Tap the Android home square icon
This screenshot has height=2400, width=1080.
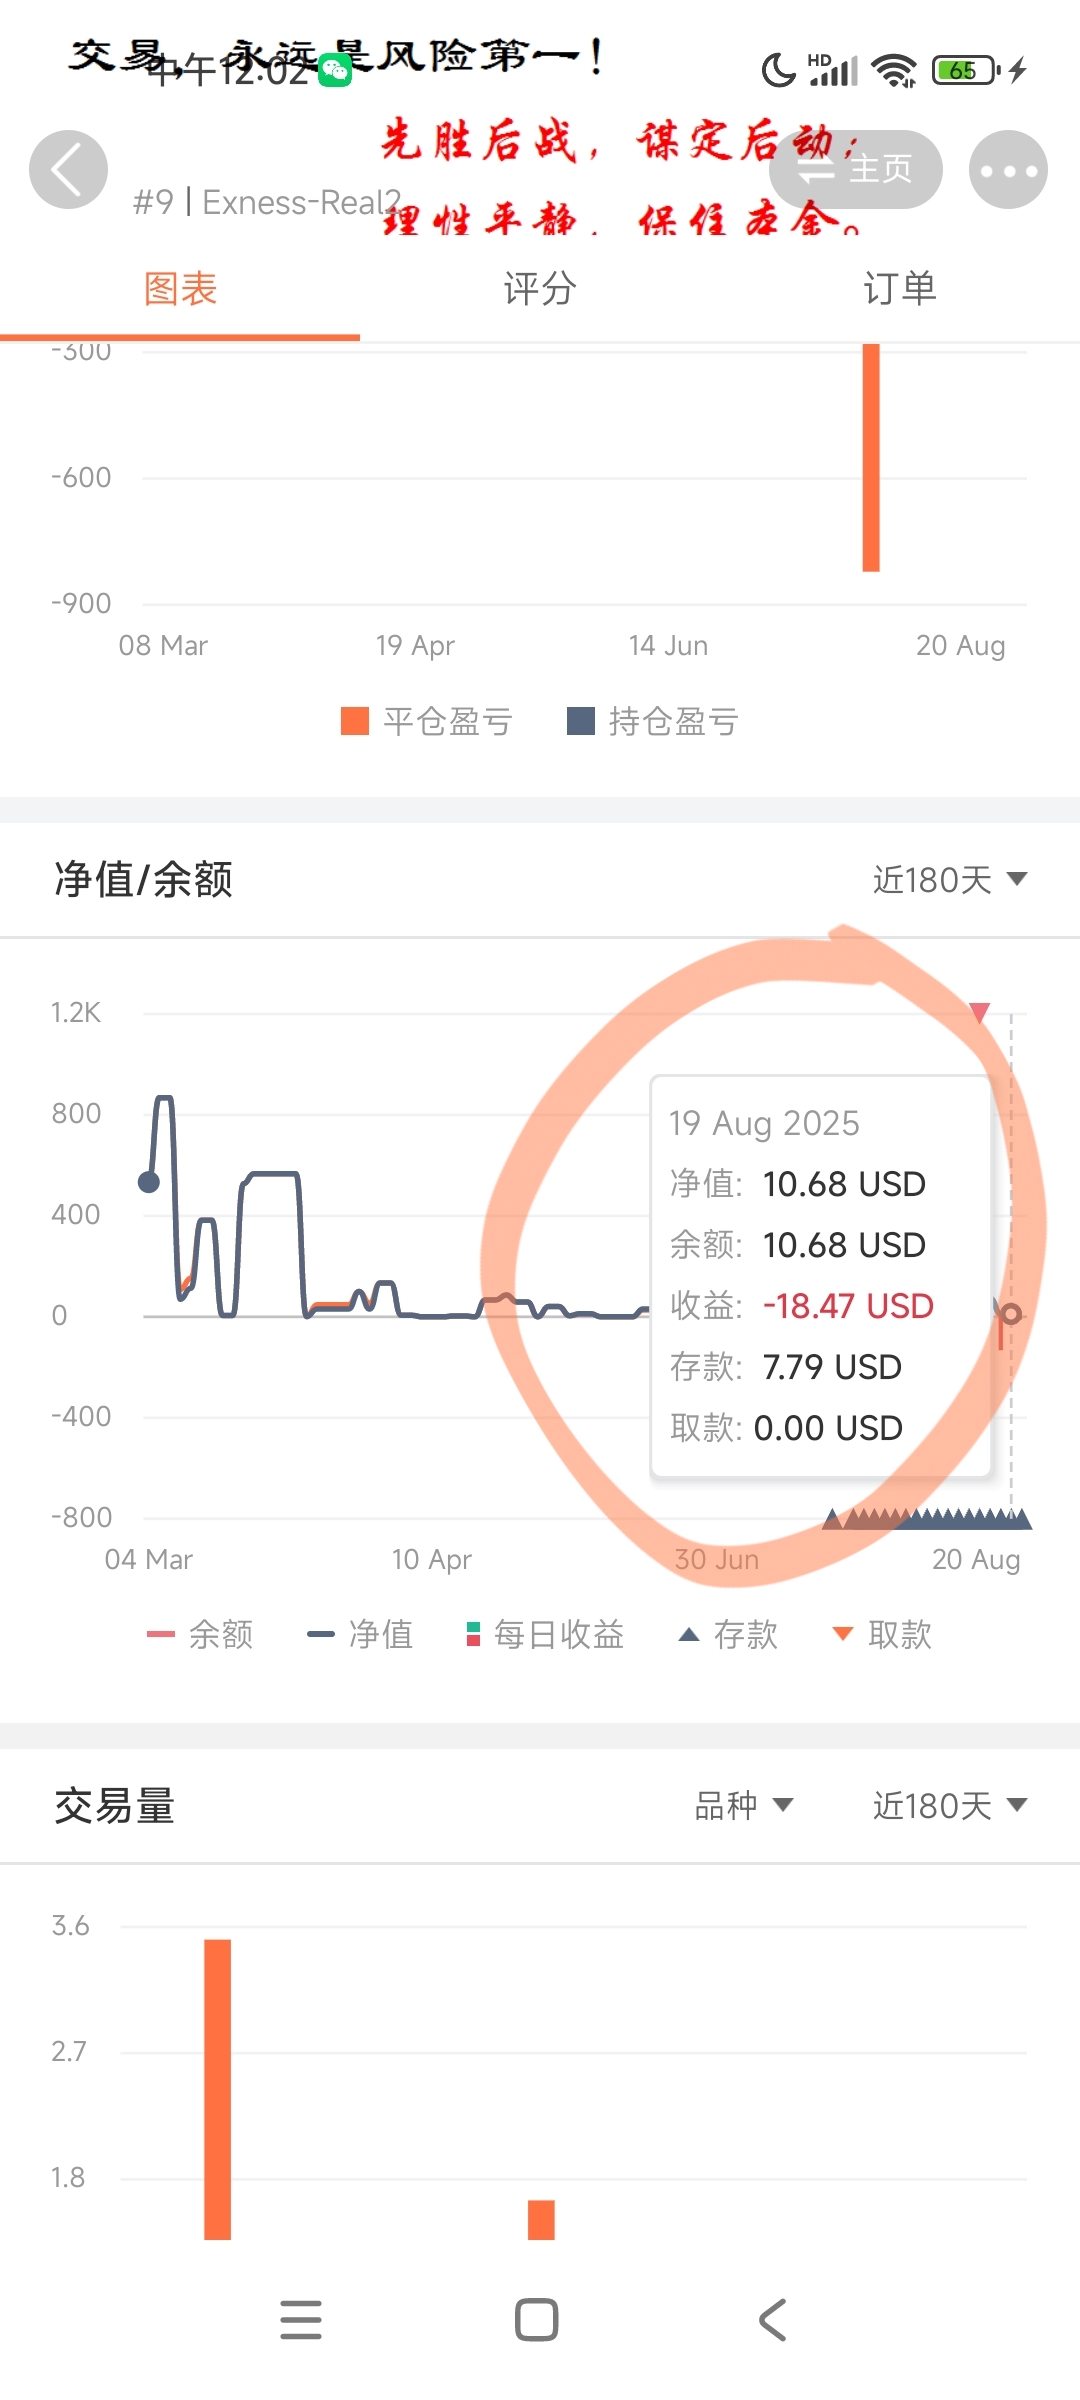[x=537, y=2320]
